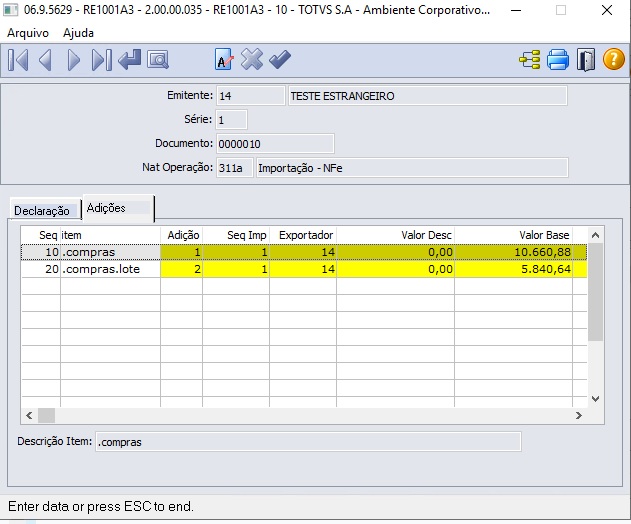
Task: Click the Seq column header
Action: click(x=41, y=235)
